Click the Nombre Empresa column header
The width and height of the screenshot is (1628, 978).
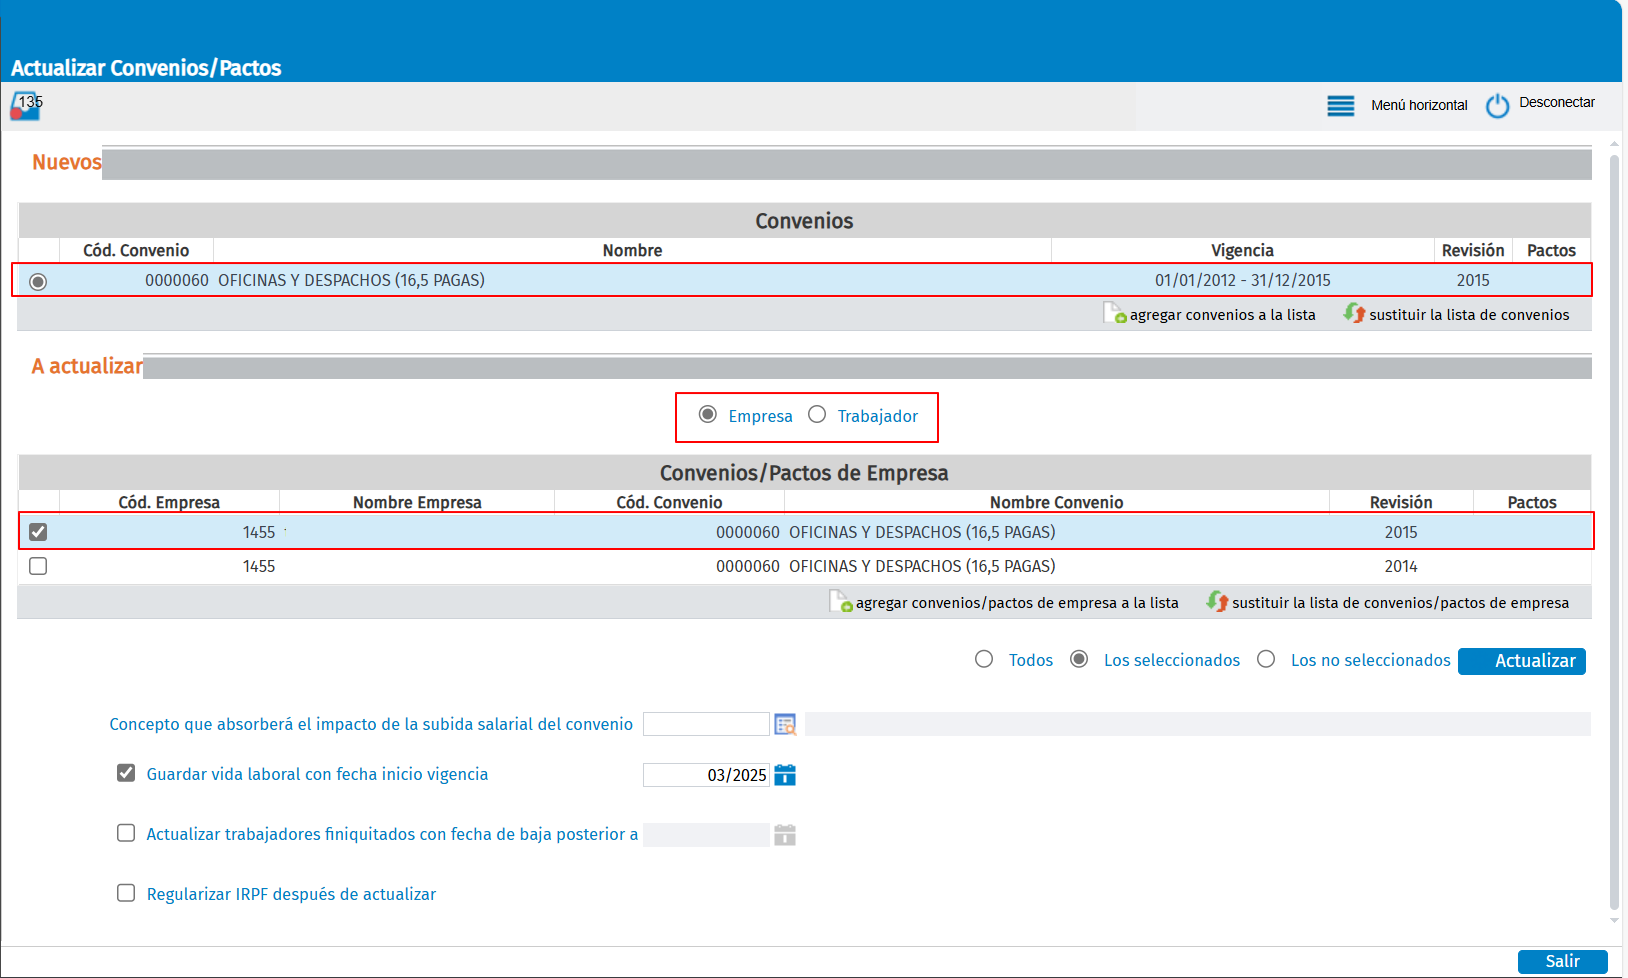click(x=417, y=502)
